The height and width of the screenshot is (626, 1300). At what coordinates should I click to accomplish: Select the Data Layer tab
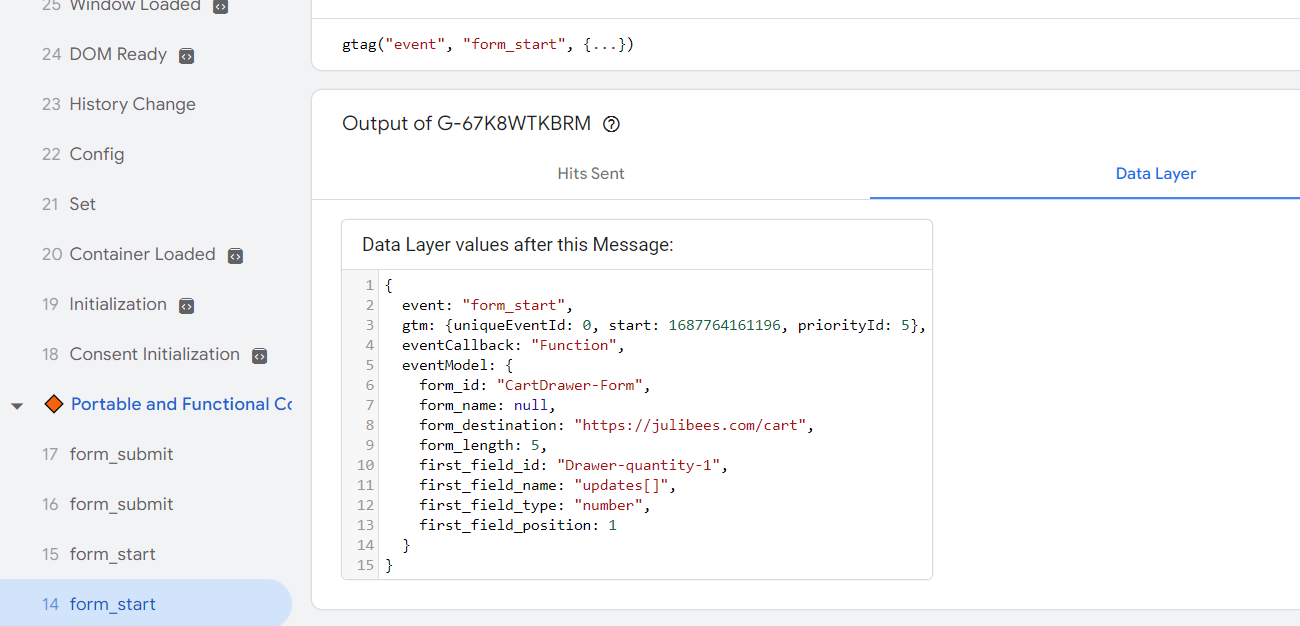coord(1155,173)
